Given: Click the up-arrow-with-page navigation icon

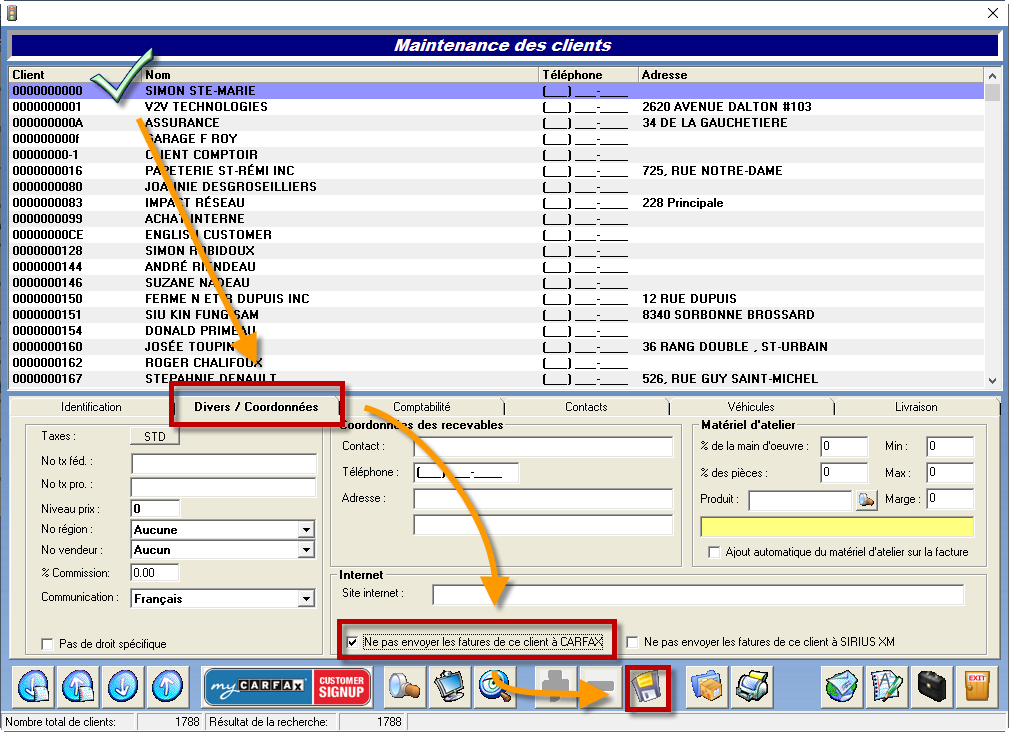Looking at the screenshot, I should point(78,686).
